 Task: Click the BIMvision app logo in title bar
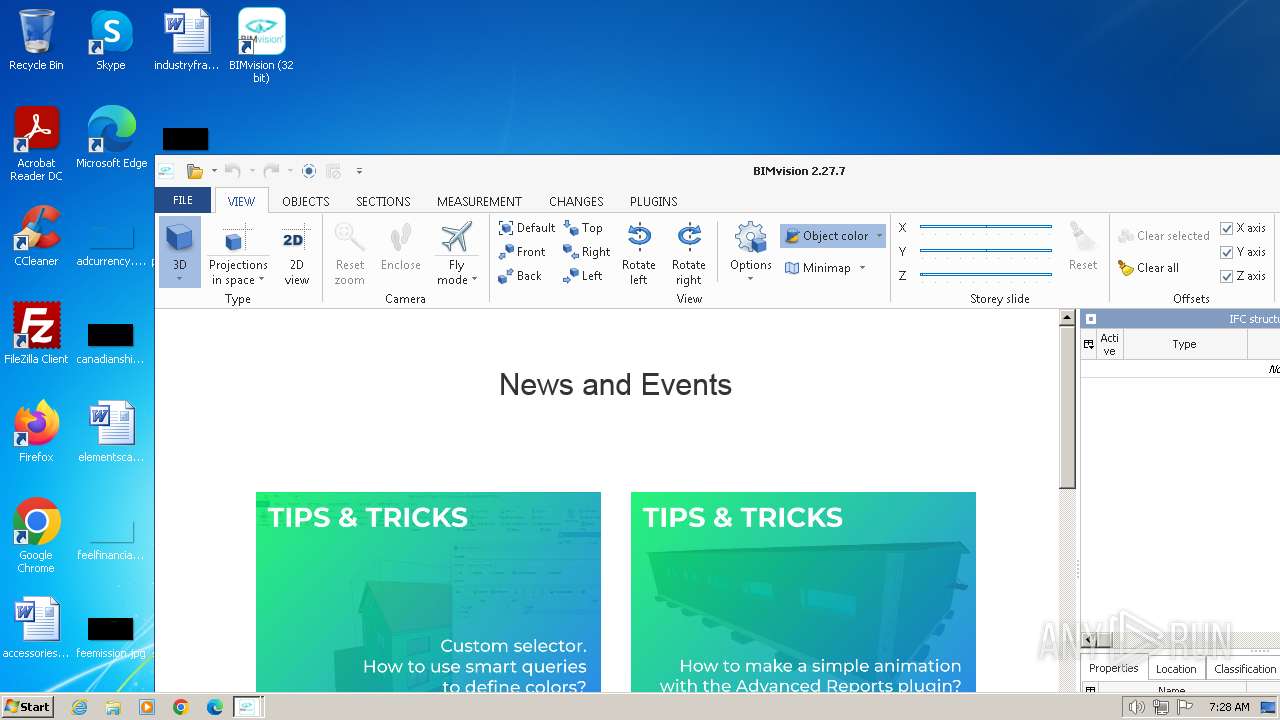[x=166, y=171]
